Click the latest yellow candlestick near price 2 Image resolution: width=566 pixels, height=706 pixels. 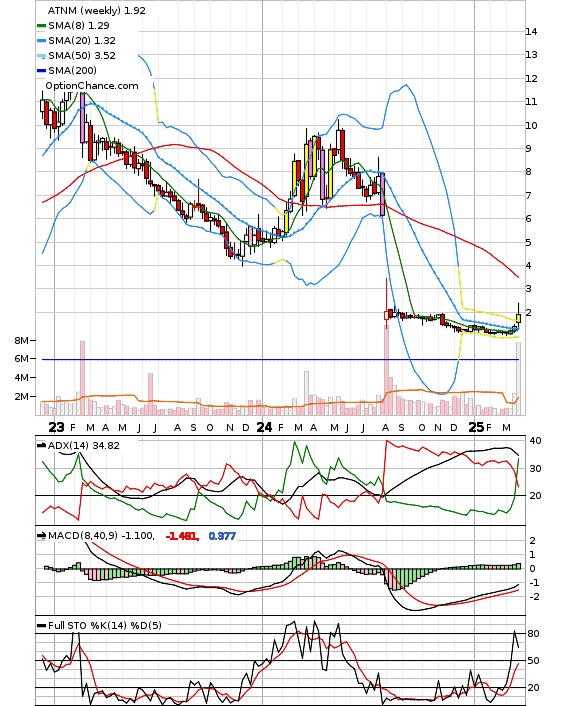tap(519, 318)
